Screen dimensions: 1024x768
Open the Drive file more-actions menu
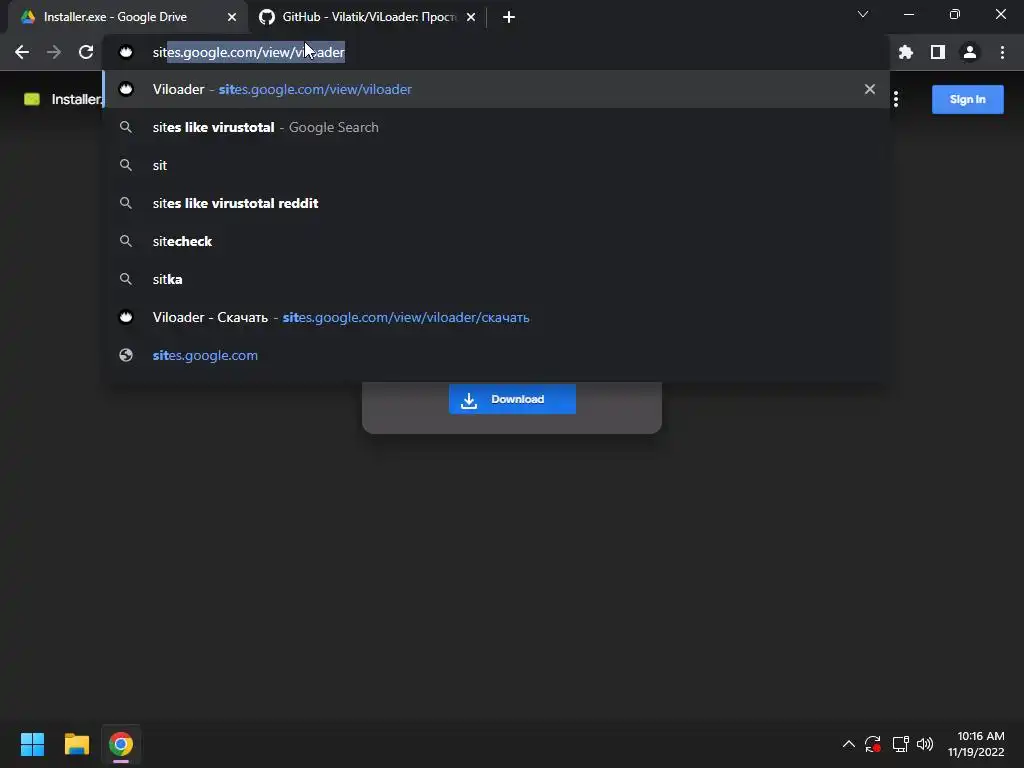coord(896,99)
